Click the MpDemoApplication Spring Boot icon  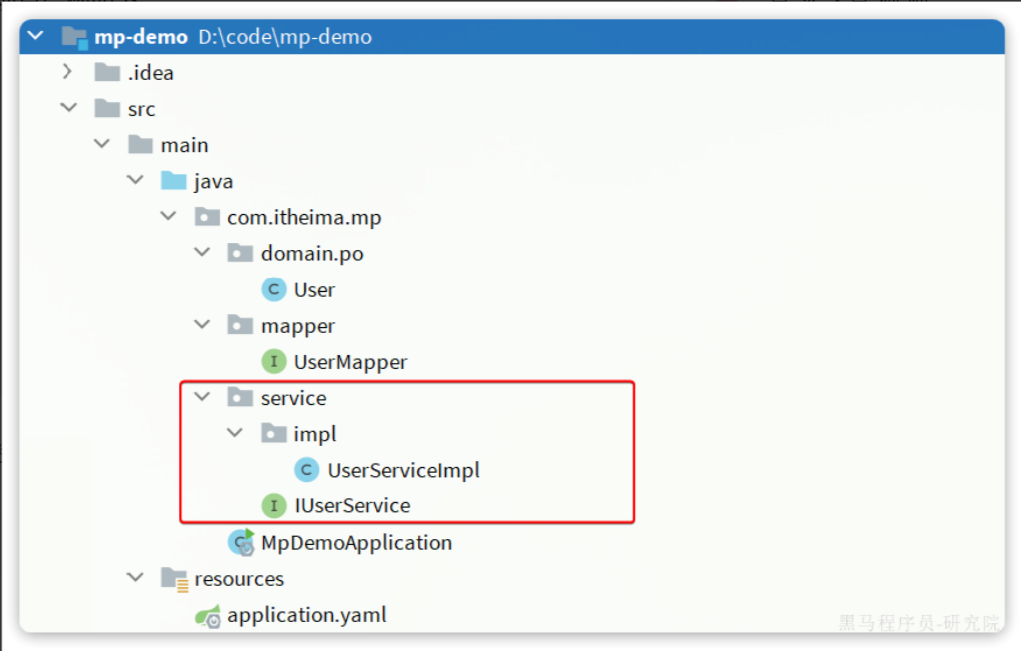[x=240, y=543]
